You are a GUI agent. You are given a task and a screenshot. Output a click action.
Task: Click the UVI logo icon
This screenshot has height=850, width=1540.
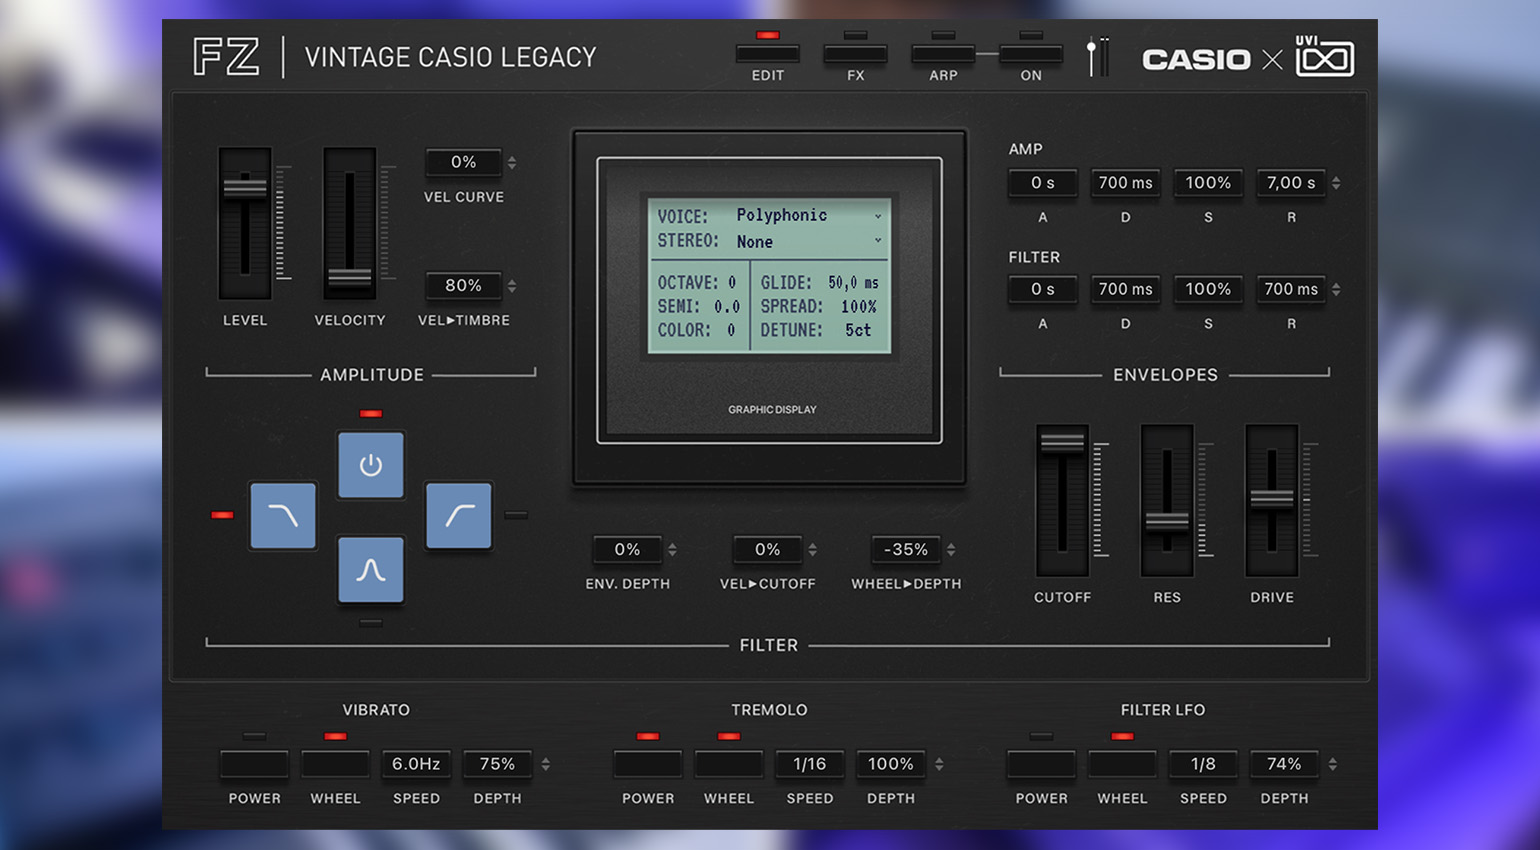pyautogui.click(x=1324, y=58)
